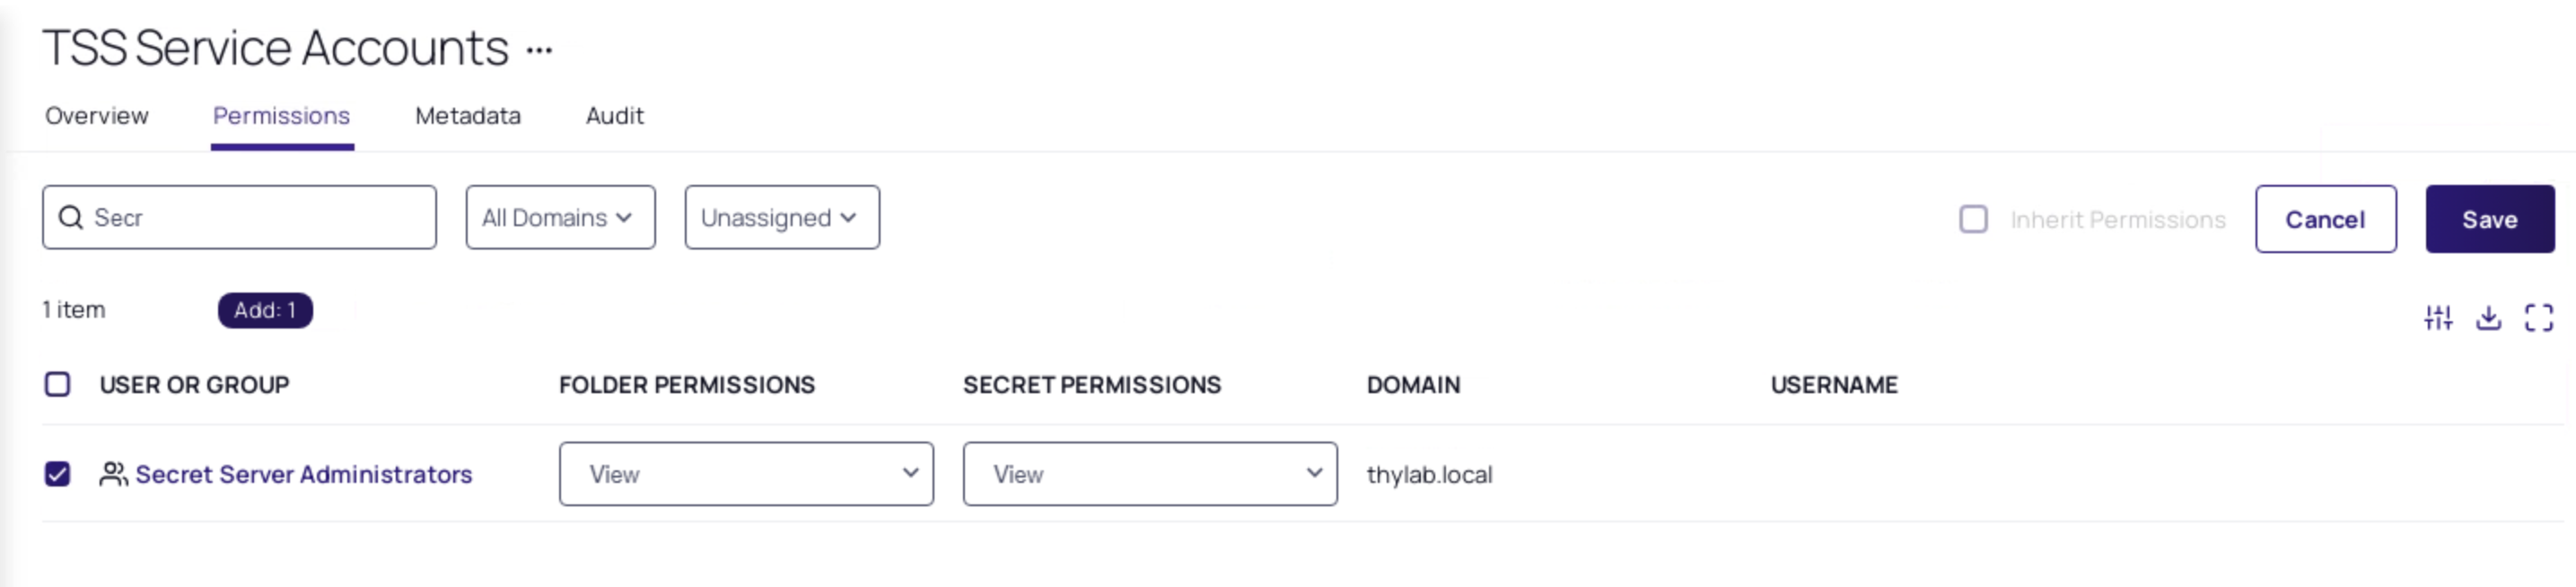Focus the search field containing Secr
This screenshot has height=587, width=2576.
tap(239, 217)
